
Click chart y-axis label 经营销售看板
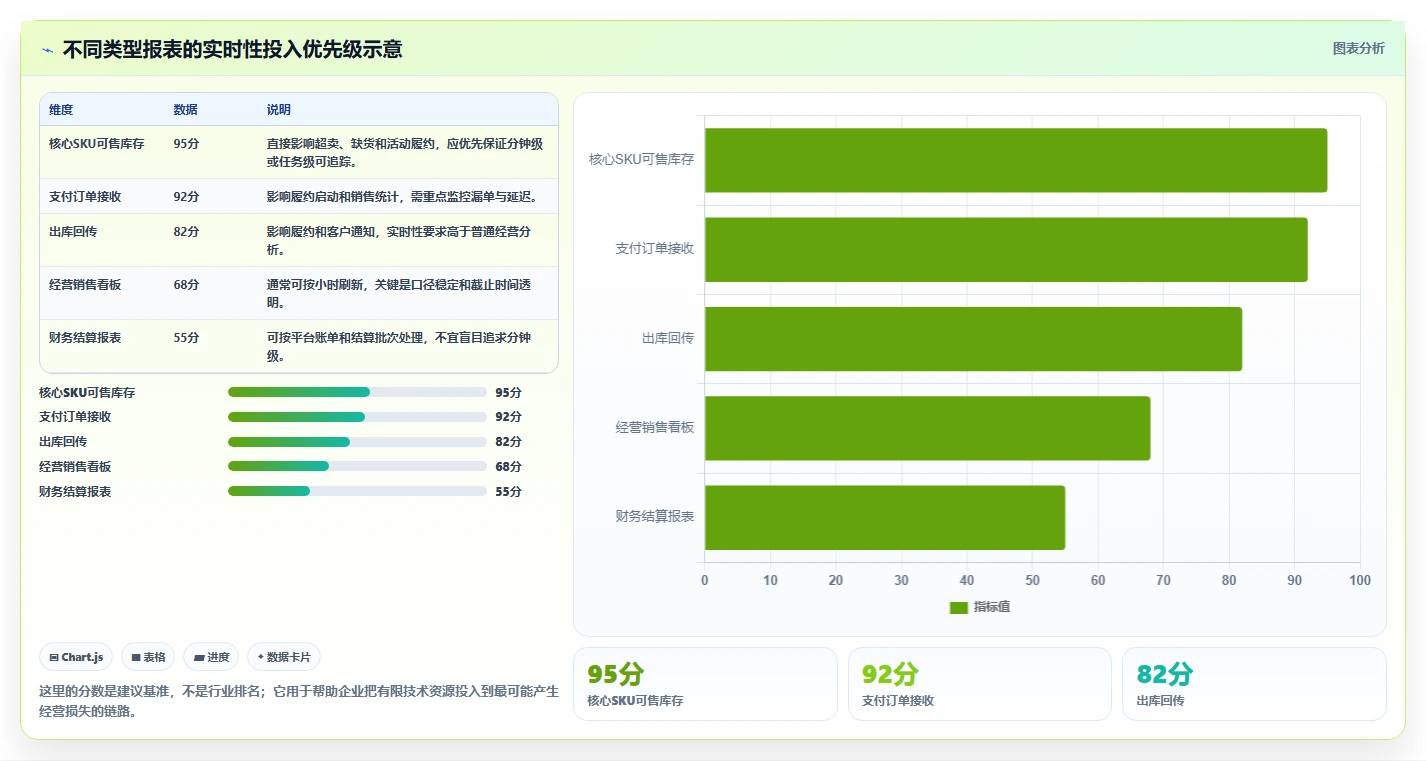point(654,428)
